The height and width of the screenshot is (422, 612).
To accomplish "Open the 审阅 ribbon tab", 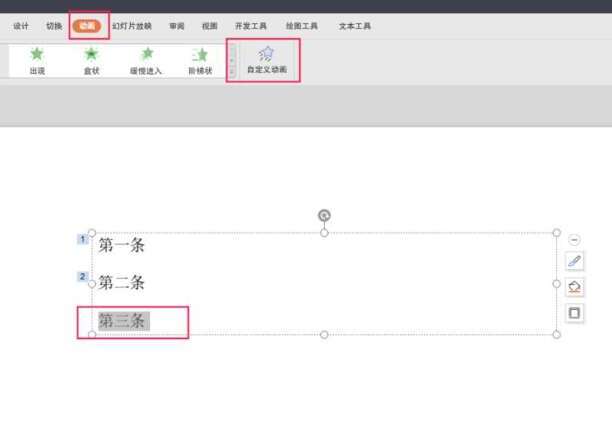I will click(177, 26).
